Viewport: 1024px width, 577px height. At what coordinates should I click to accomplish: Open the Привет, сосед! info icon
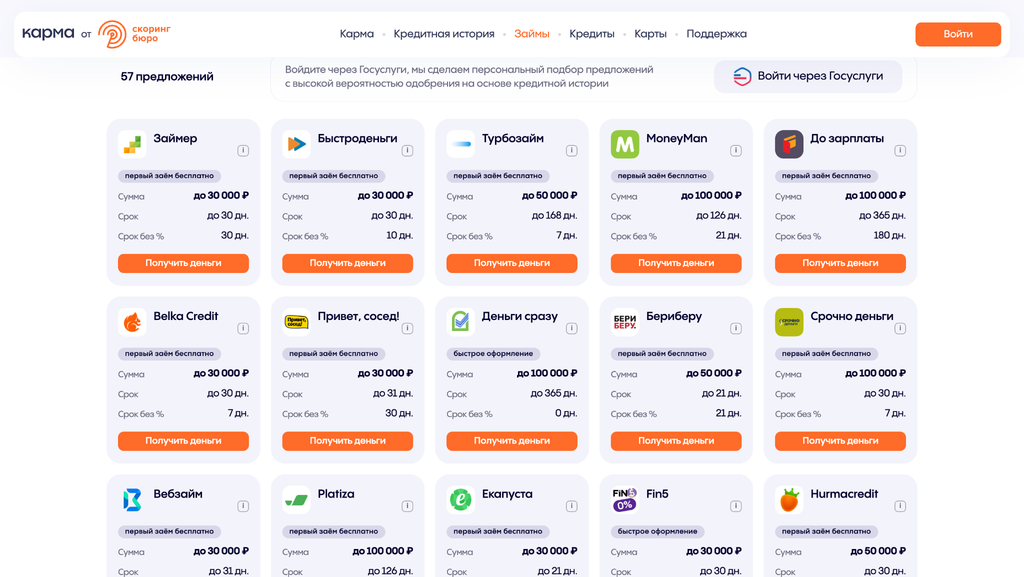(x=408, y=328)
